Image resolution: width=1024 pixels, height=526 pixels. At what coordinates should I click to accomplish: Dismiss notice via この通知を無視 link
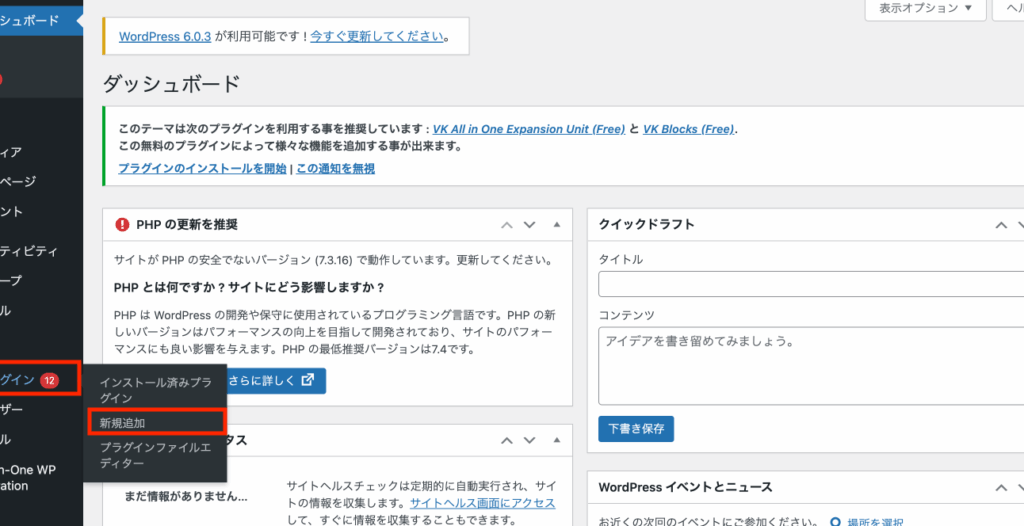[335, 169]
